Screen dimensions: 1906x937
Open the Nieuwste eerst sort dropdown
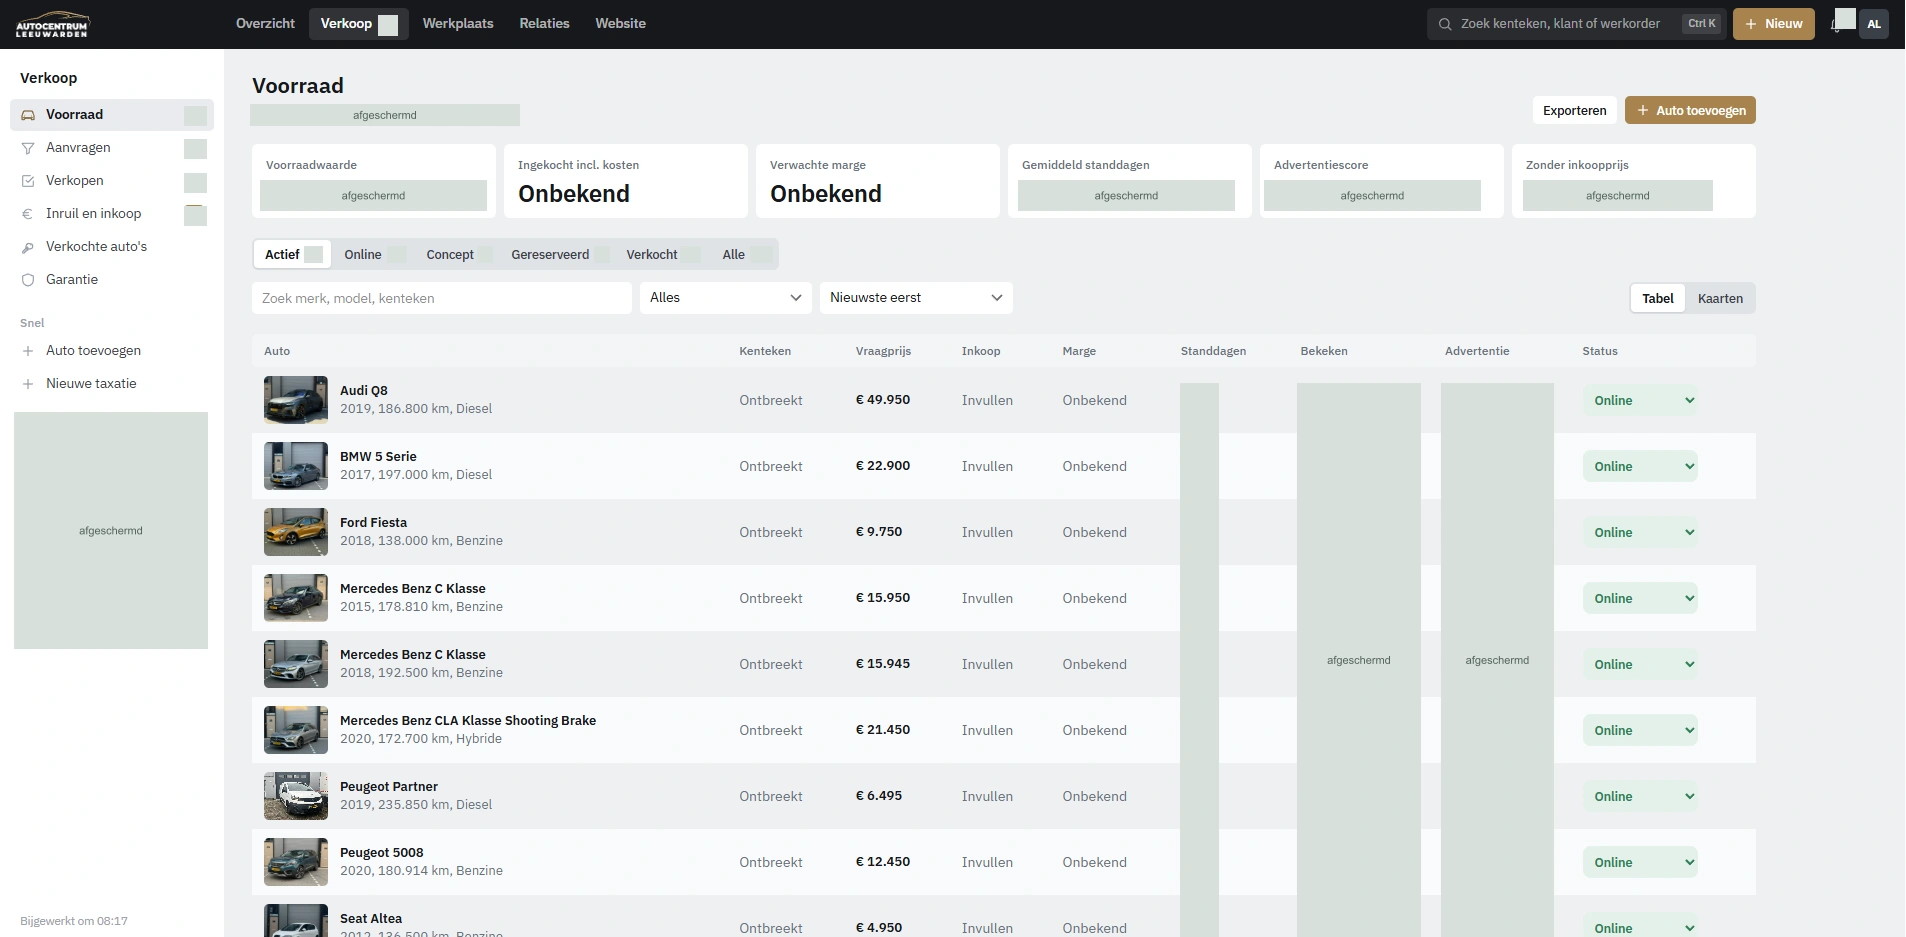[x=916, y=298]
